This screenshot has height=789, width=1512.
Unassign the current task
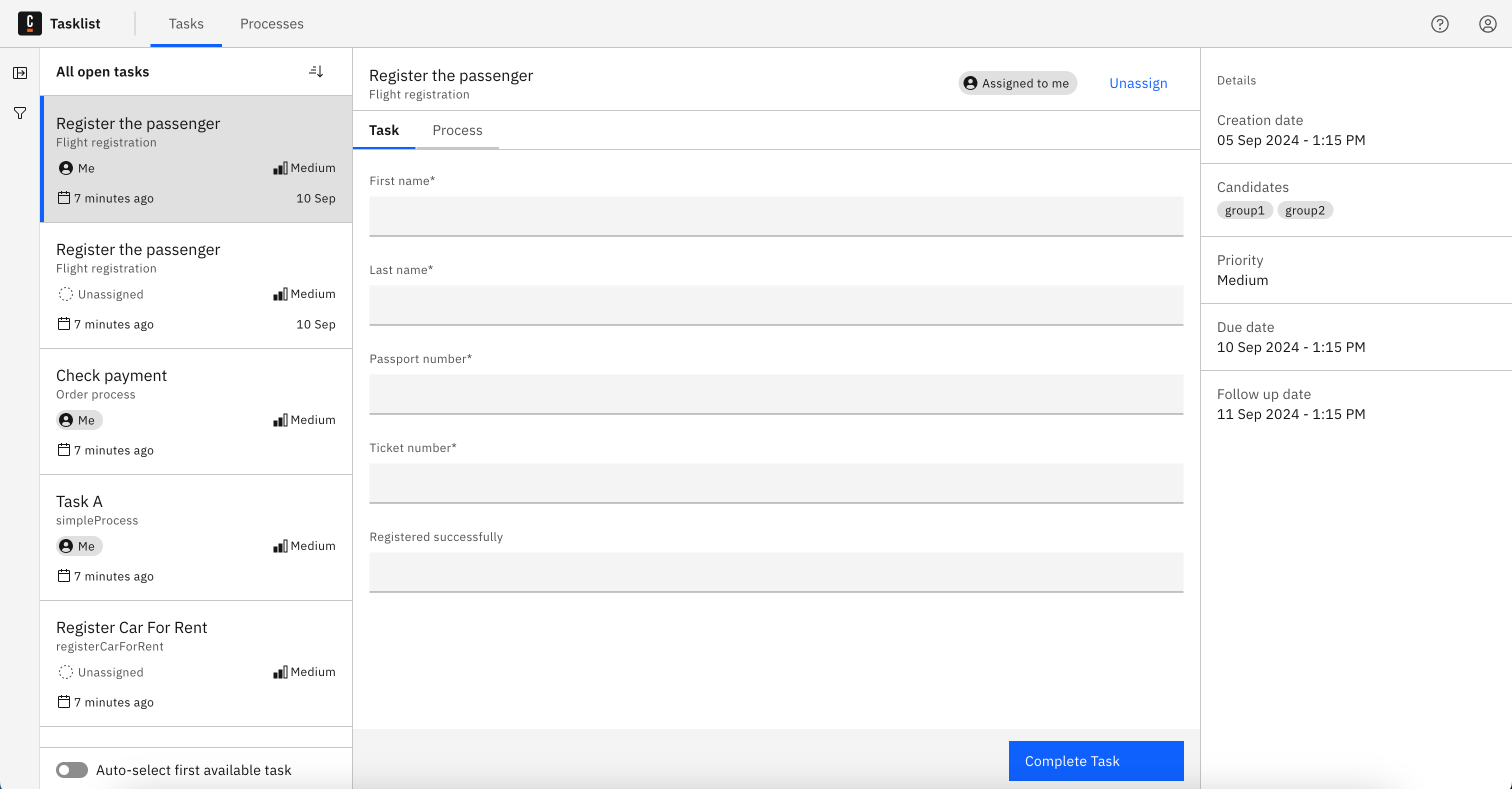(1138, 83)
